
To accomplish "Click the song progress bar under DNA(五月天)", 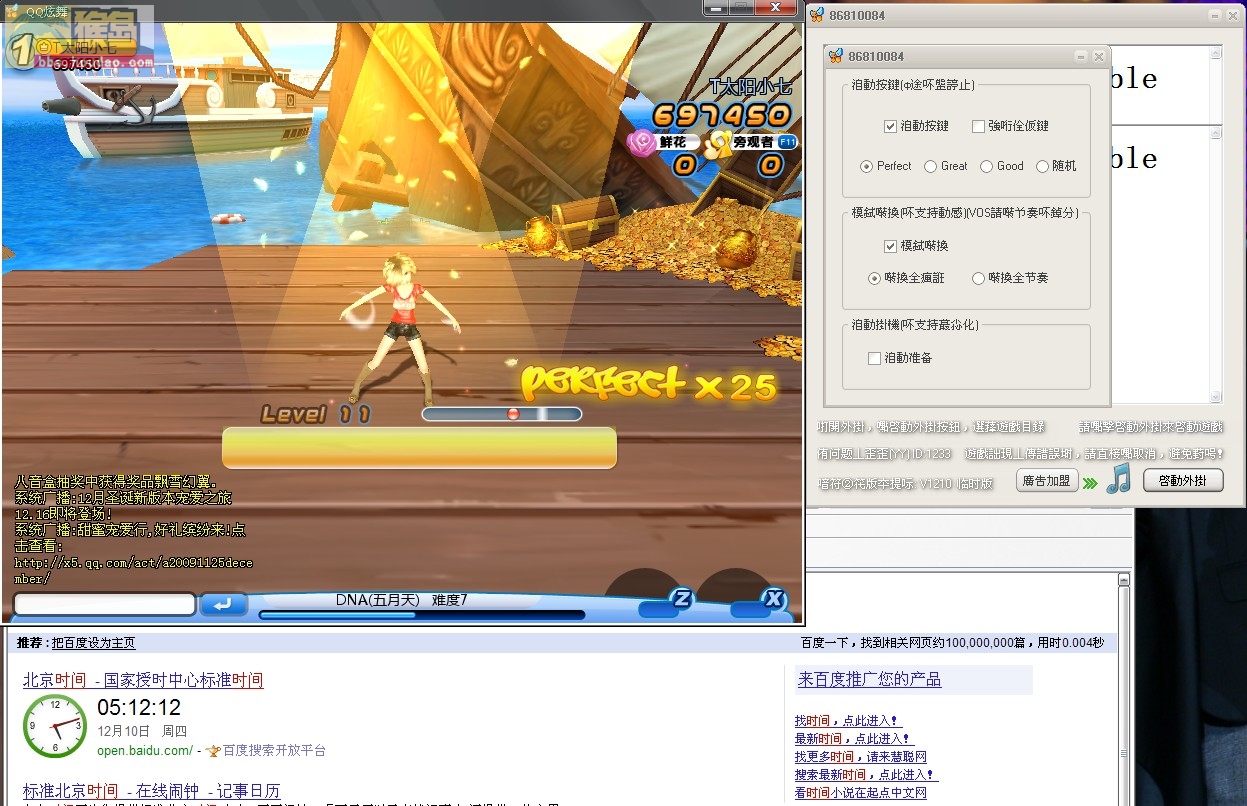I will (421, 615).
